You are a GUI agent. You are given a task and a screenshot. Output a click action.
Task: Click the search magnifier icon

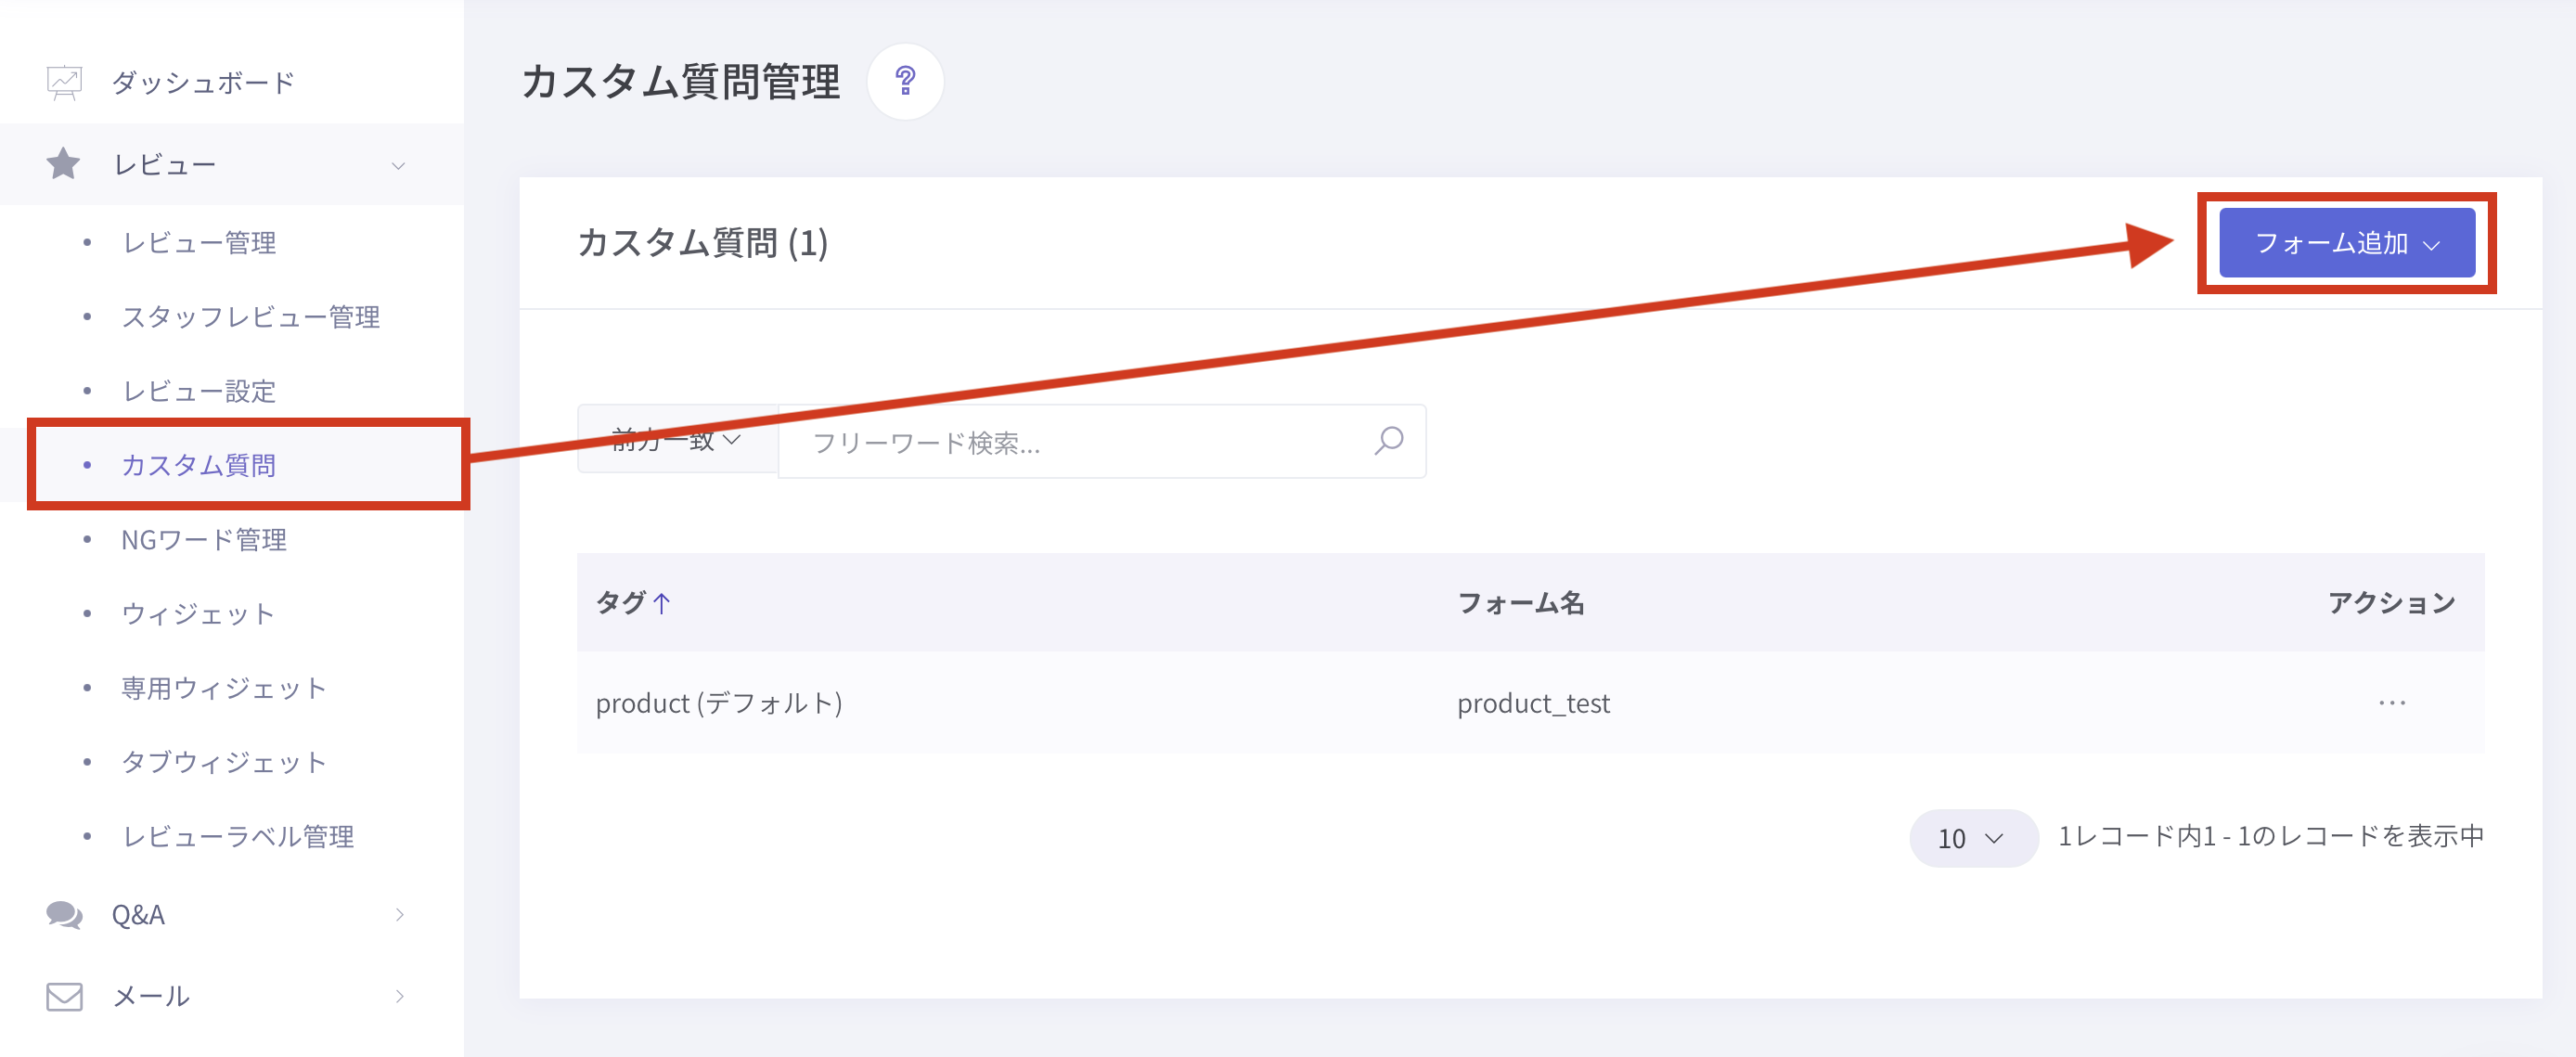click(1389, 441)
